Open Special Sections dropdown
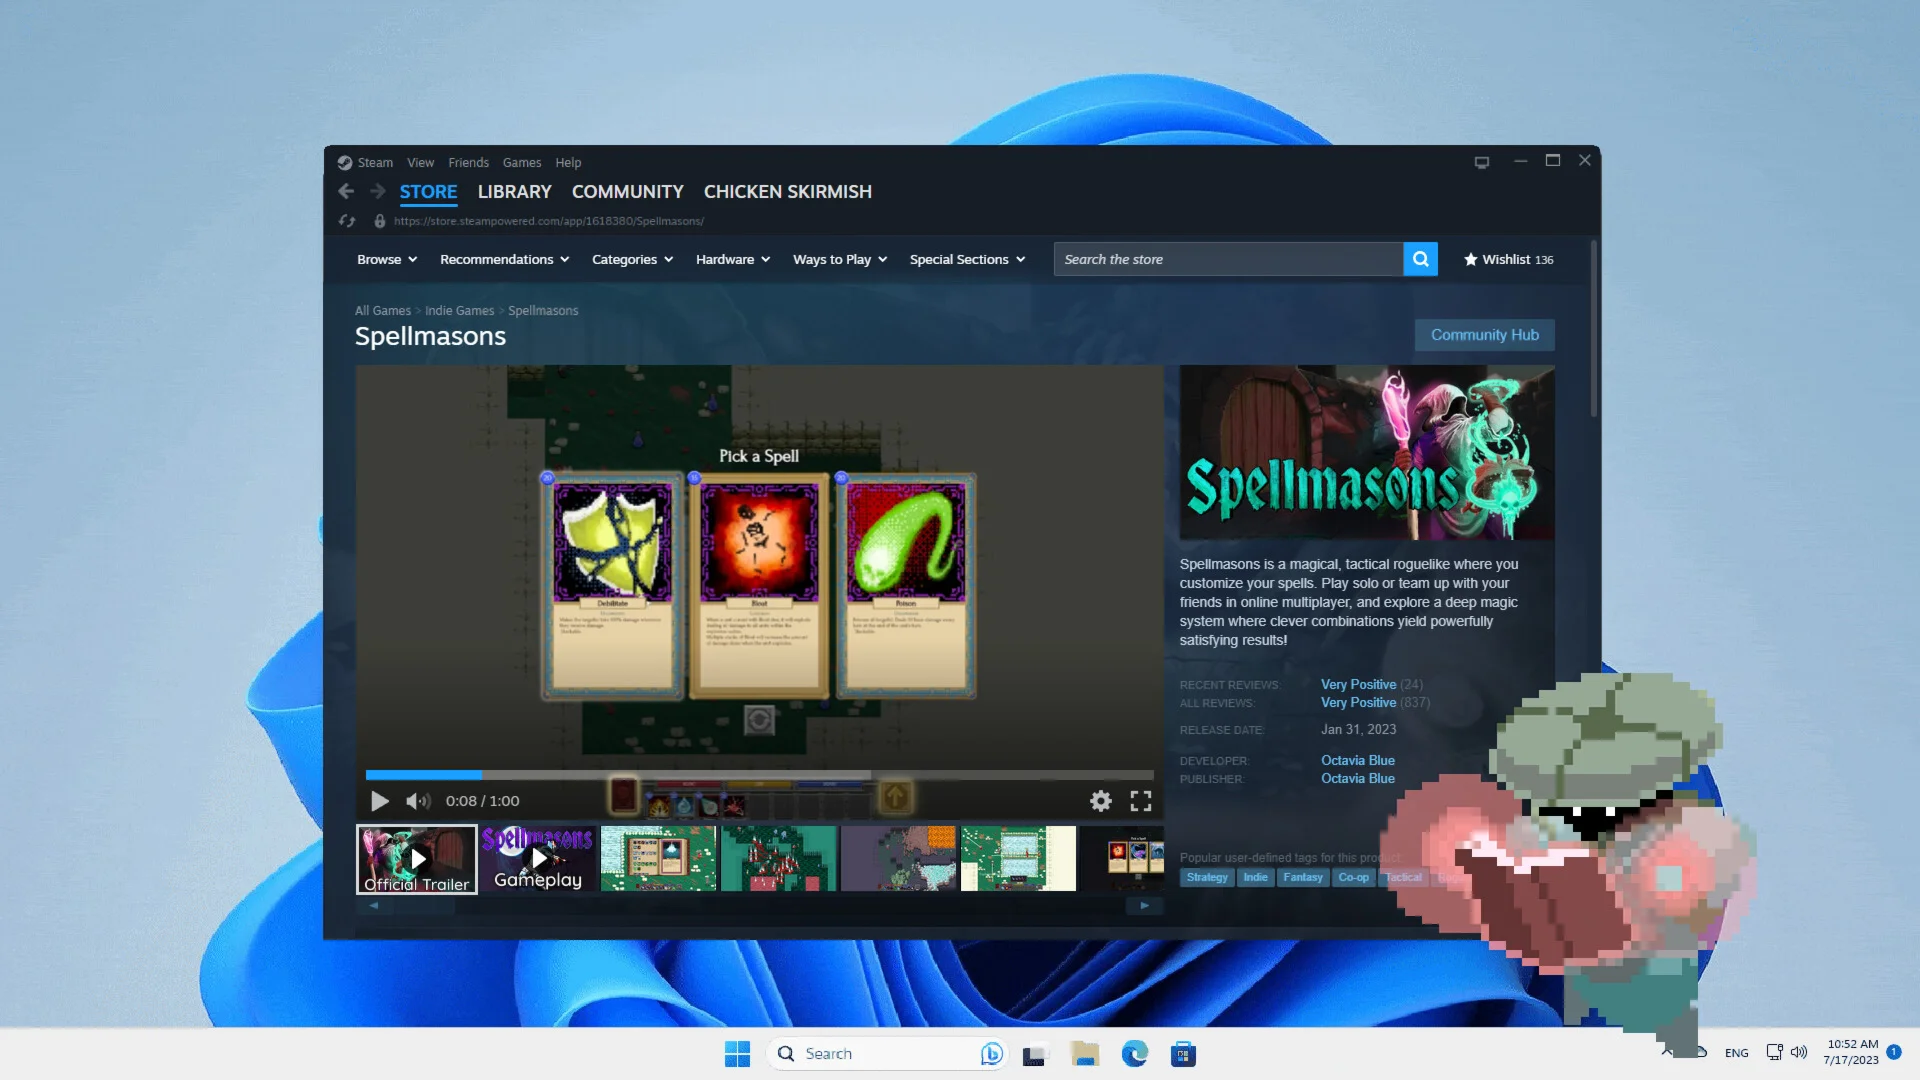Image resolution: width=1920 pixels, height=1080 pixels. coord(967,259)
